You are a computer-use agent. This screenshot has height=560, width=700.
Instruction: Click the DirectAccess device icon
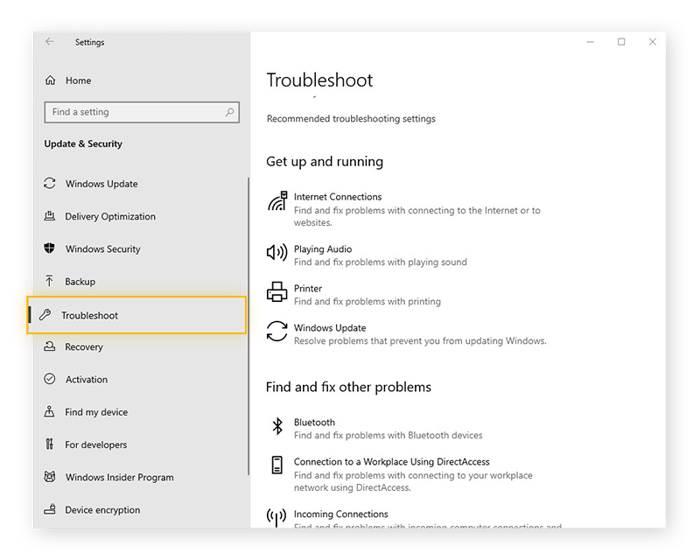point(277,465)
